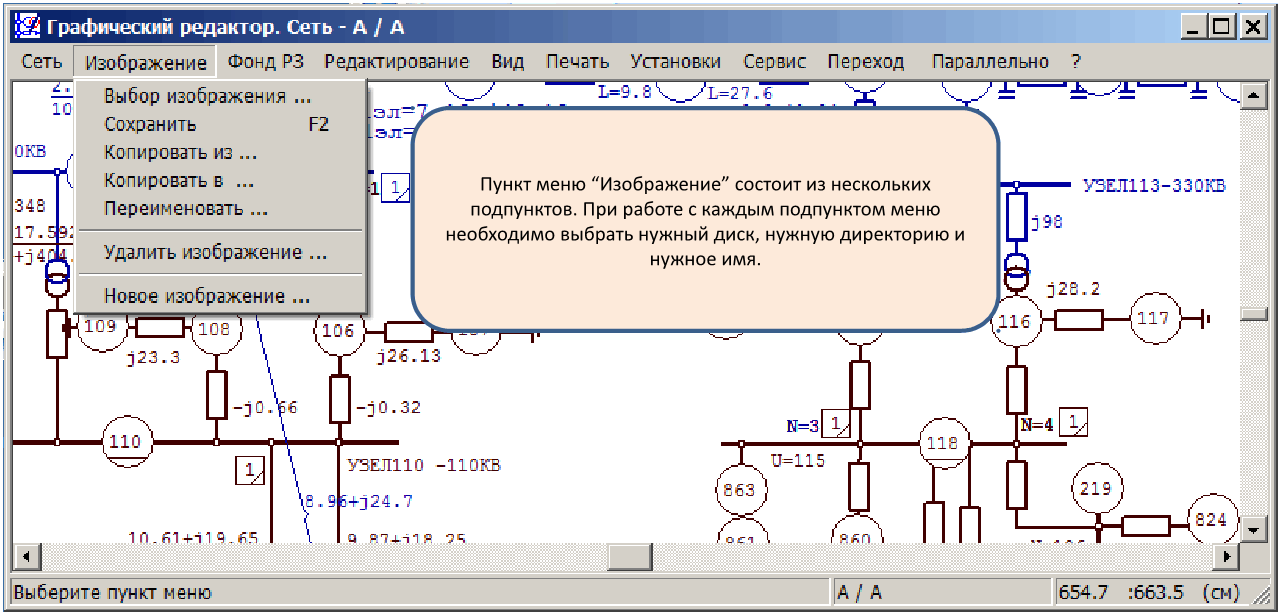The width and height of the screenshot is (1284, 613).
Task: Open the Сервис menu
Action: click(774, 62)
